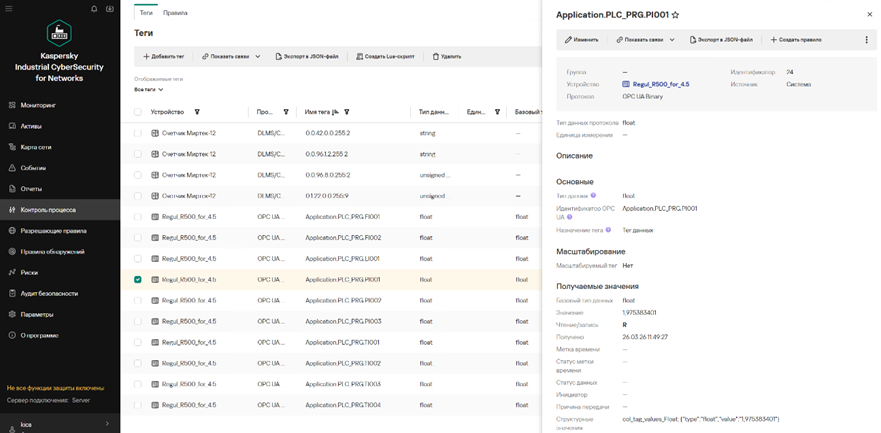Expand the user account menu at sidebar bottom
881x433 pixels.
tap(107, 424)
